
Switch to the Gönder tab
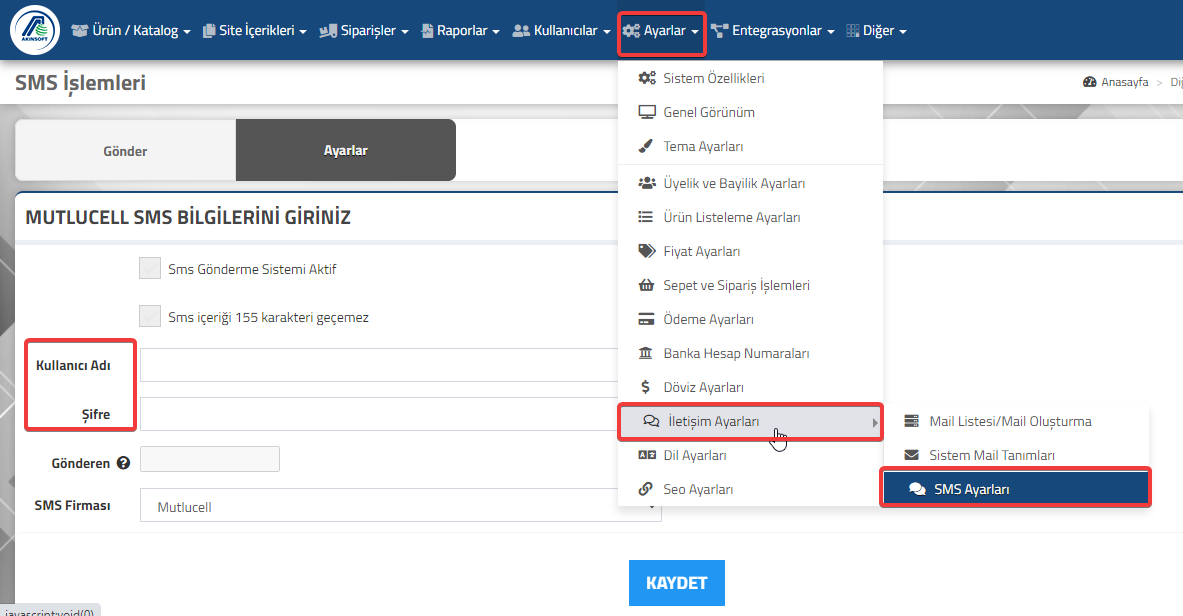[x=125, y=150]
